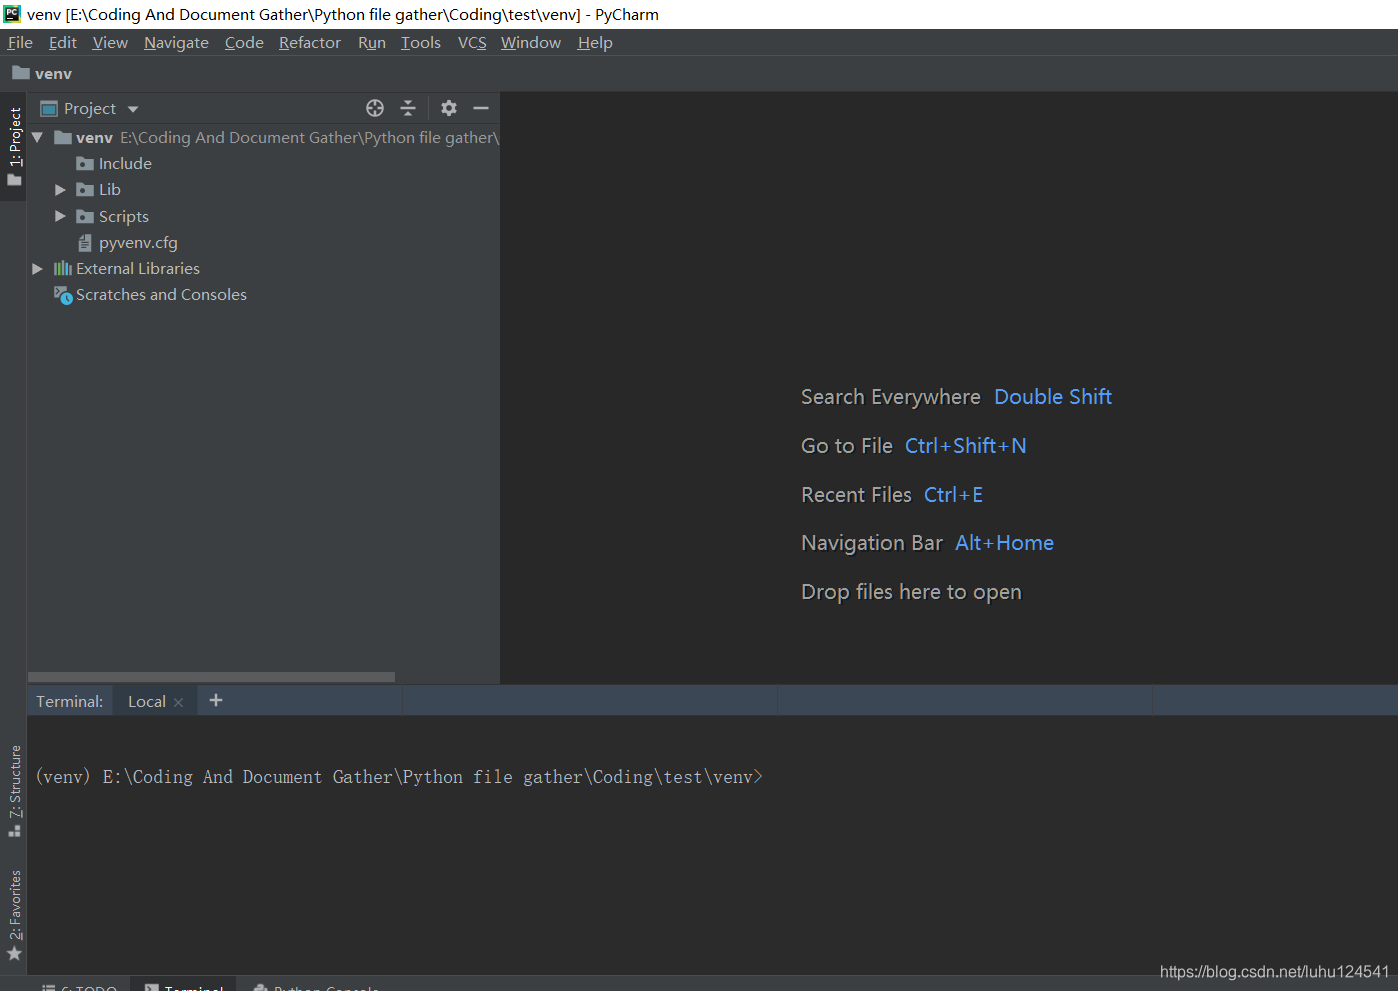1398x991 pixels.
Task: Click the Double Shift shortcut hint
Action: 1053,397
